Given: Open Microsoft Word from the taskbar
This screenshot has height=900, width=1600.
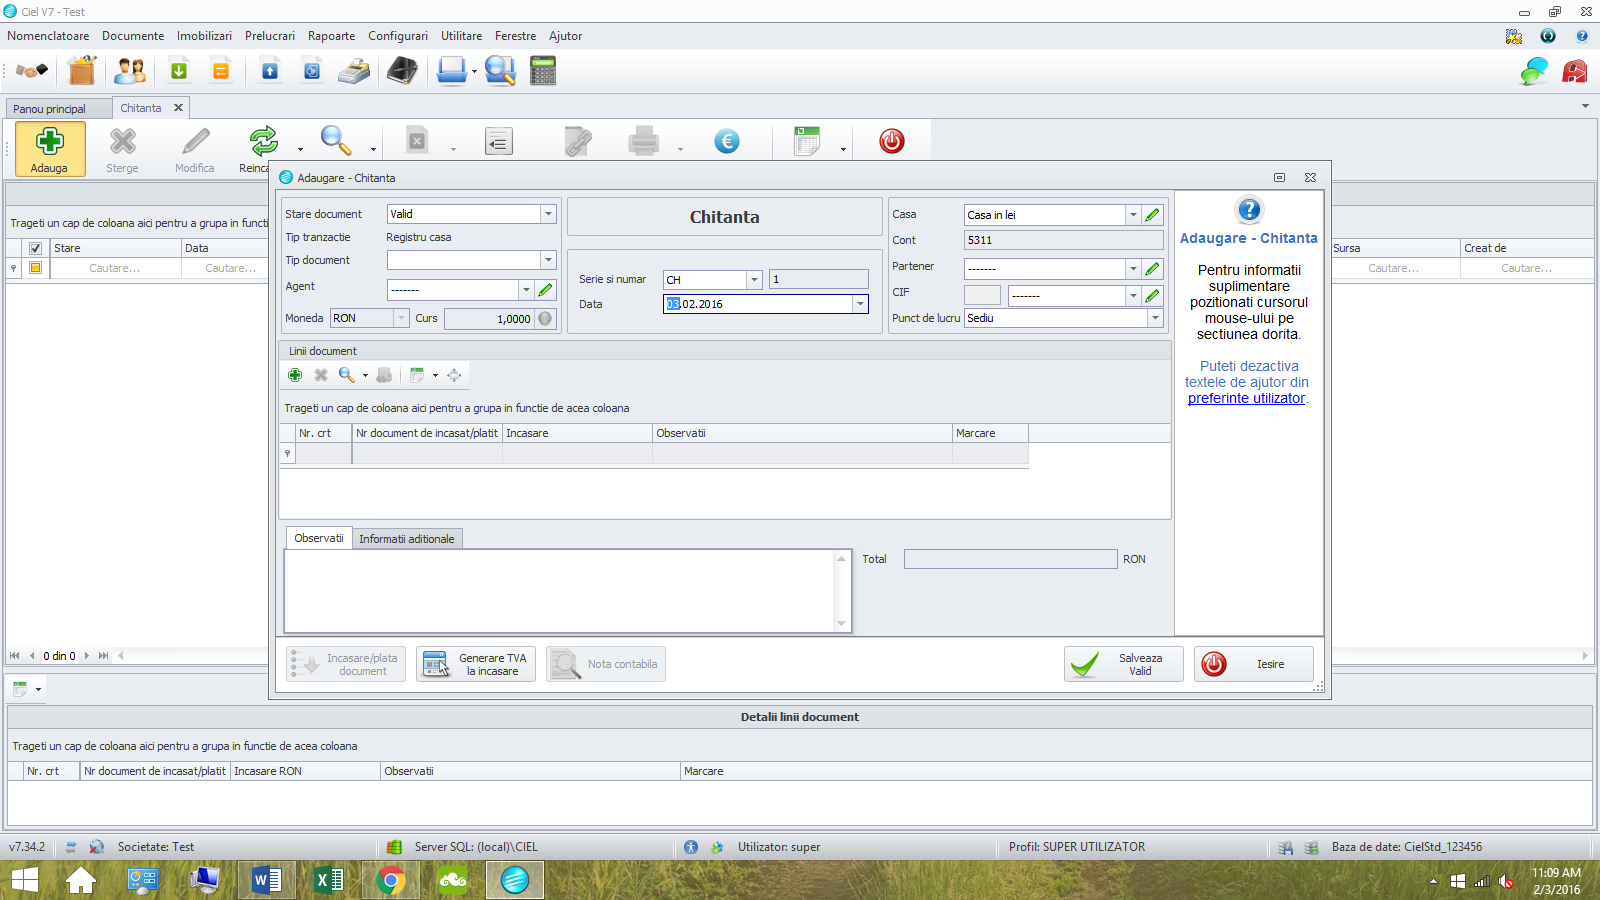Looking at the screenshot, I should (267, 880).
